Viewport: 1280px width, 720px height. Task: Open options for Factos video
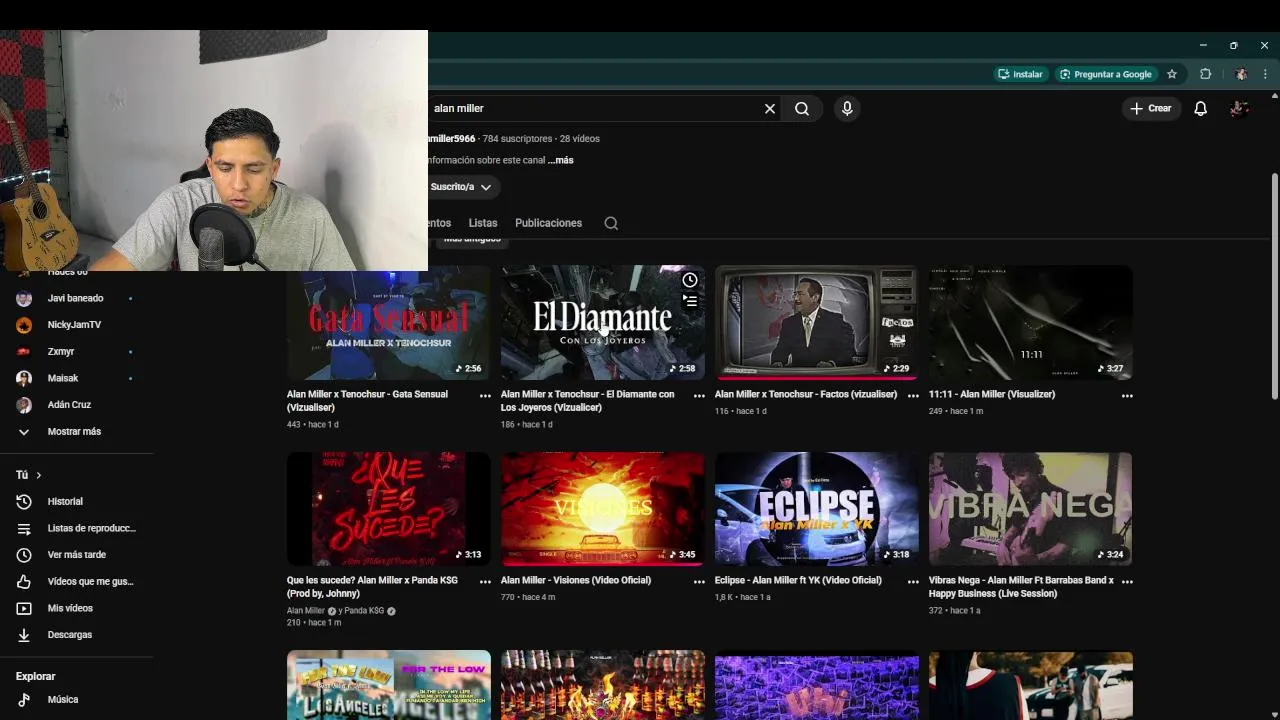click(x=913, y=396)
